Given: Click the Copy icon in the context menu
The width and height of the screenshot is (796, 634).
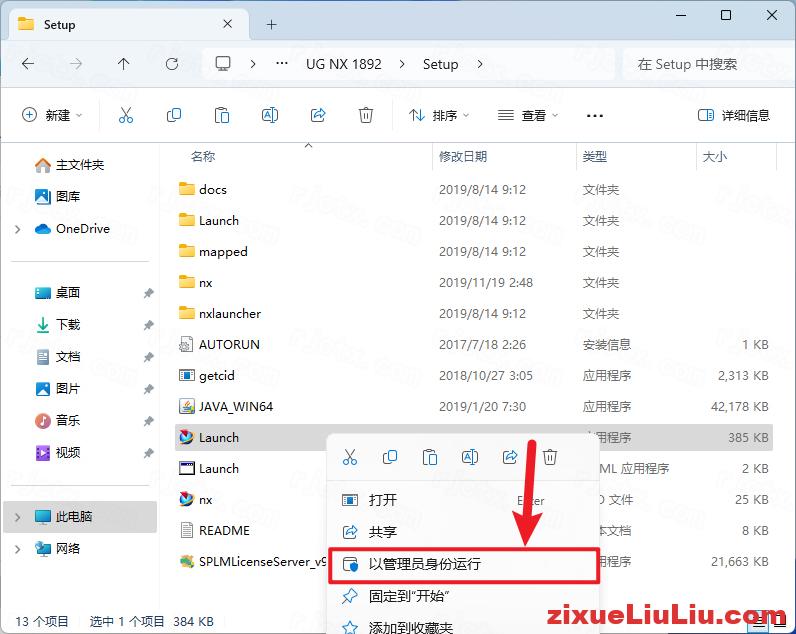Looking at the screenshot, I should (389, 457).
